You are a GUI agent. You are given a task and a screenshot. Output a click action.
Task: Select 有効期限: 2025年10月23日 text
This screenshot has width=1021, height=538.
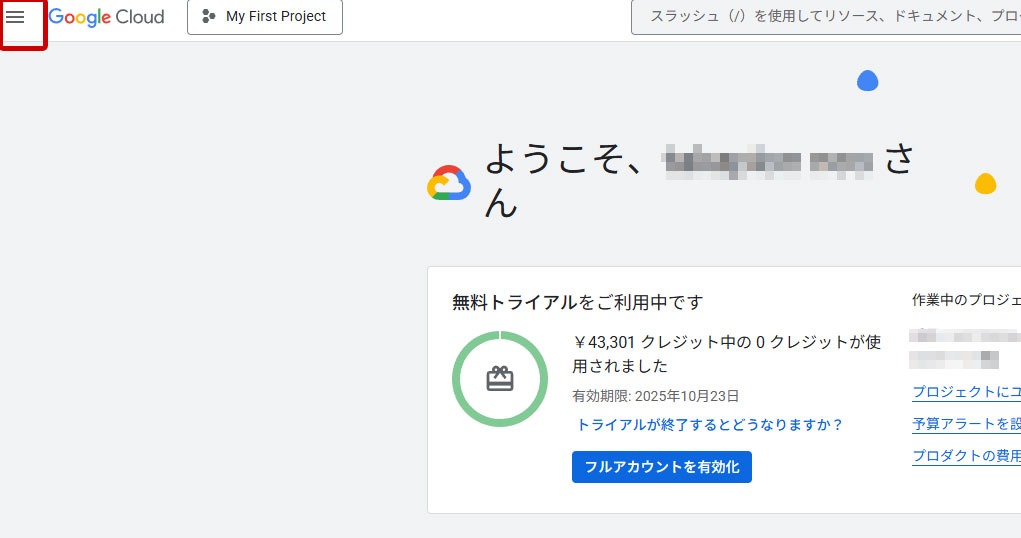pos(656,396)
